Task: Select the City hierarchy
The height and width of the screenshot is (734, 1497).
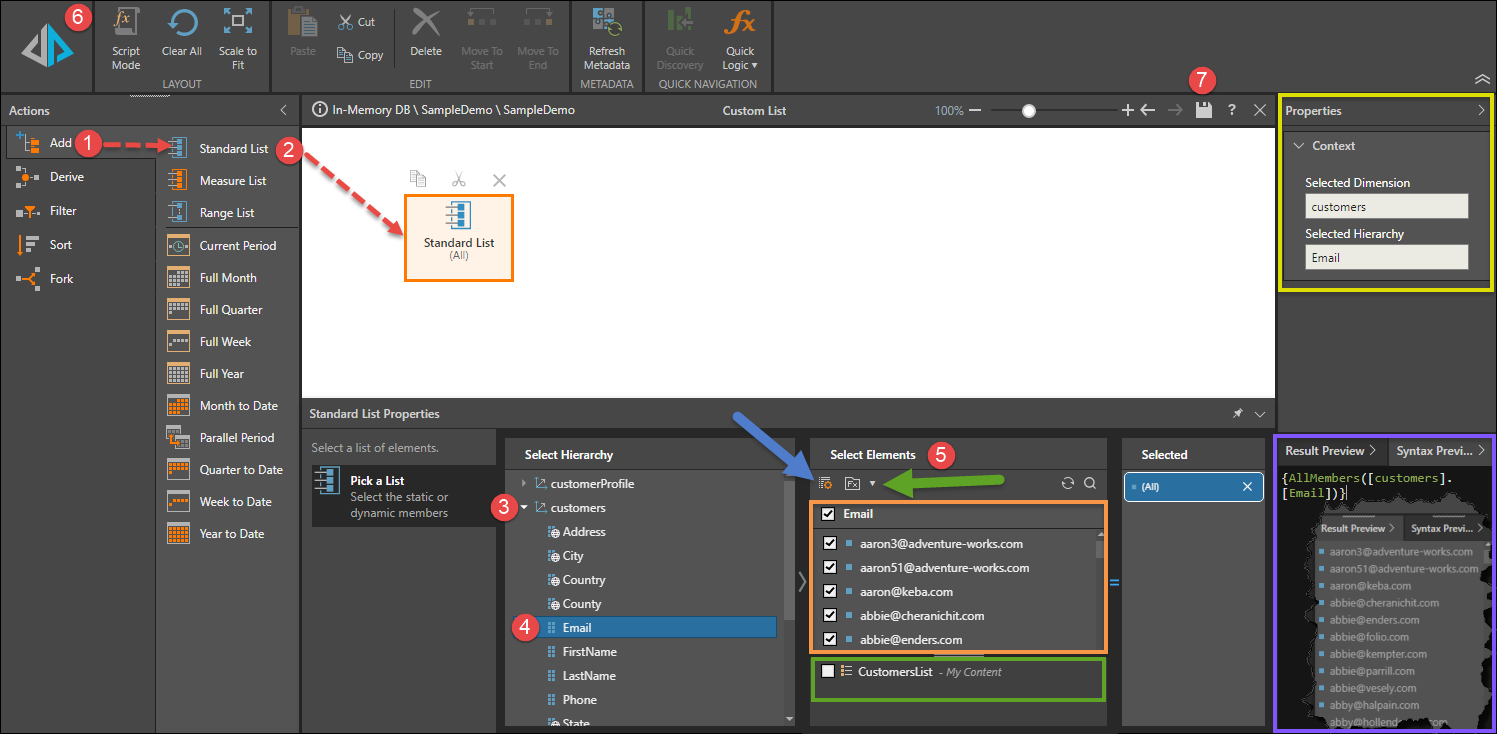Action: pyautogui.click(x=566, y=556)
